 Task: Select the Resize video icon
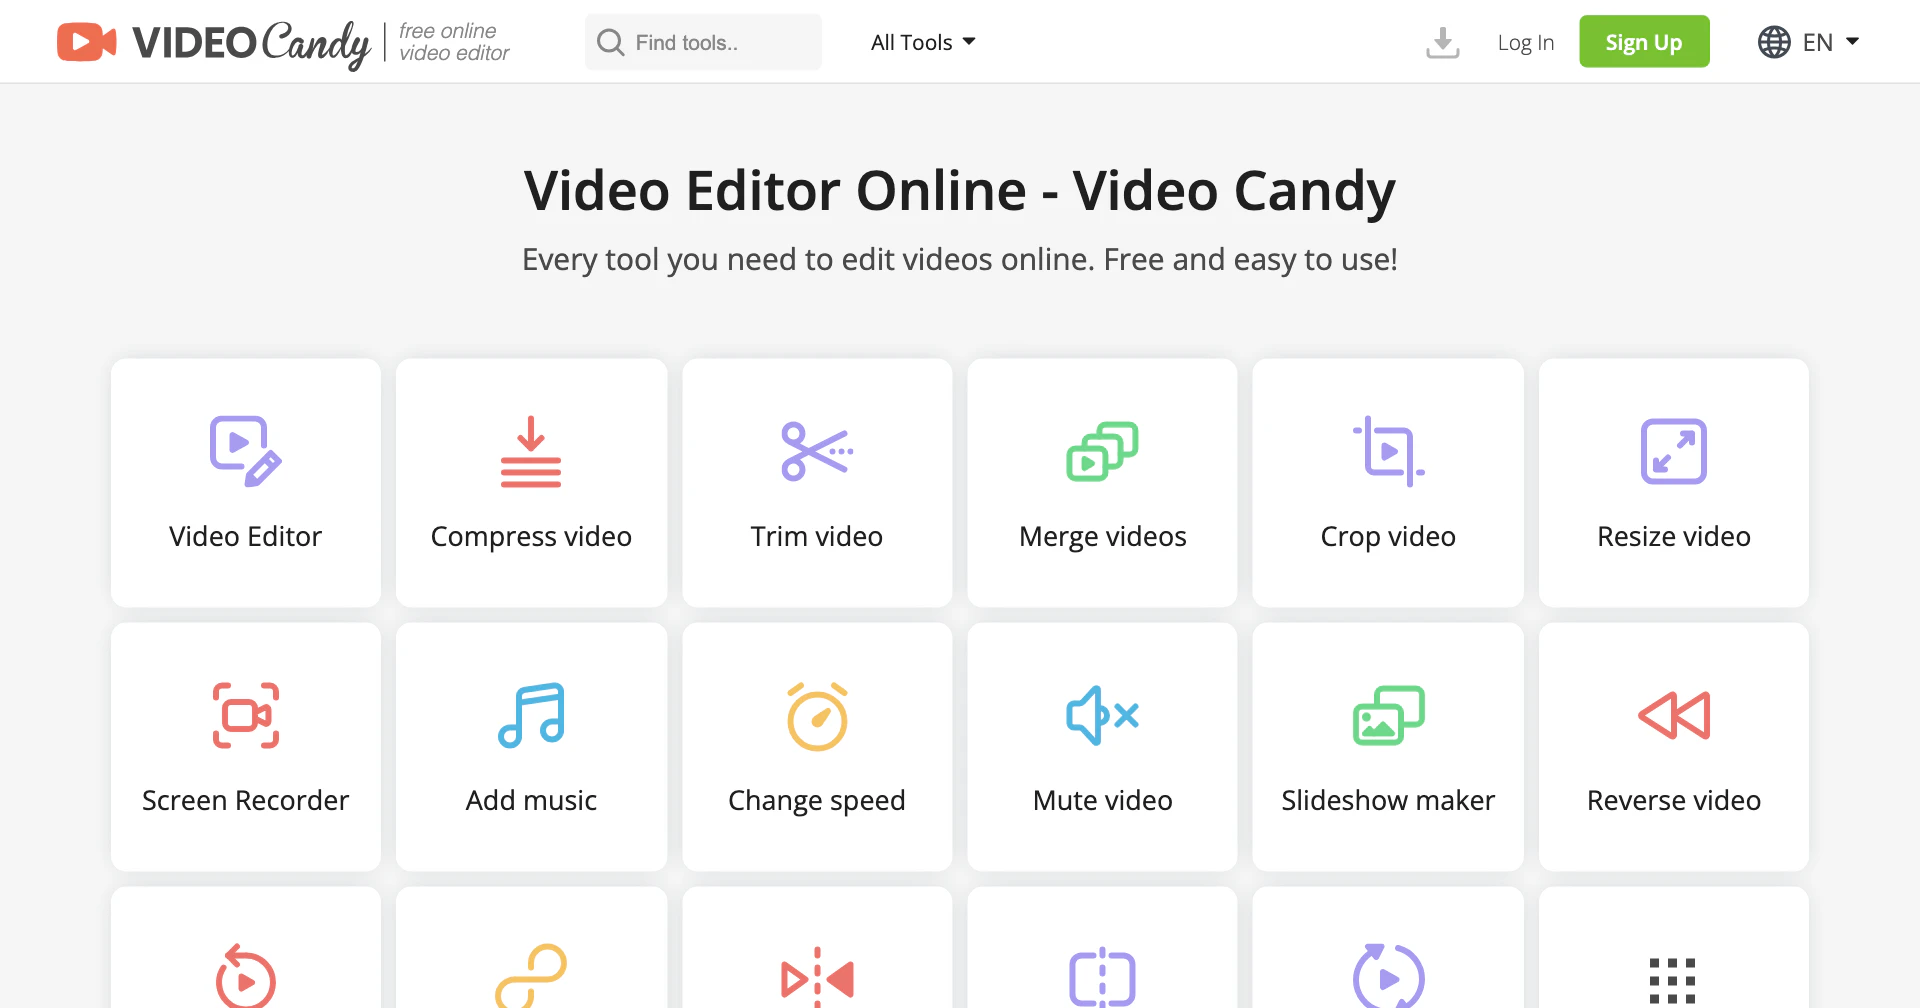1674,451
